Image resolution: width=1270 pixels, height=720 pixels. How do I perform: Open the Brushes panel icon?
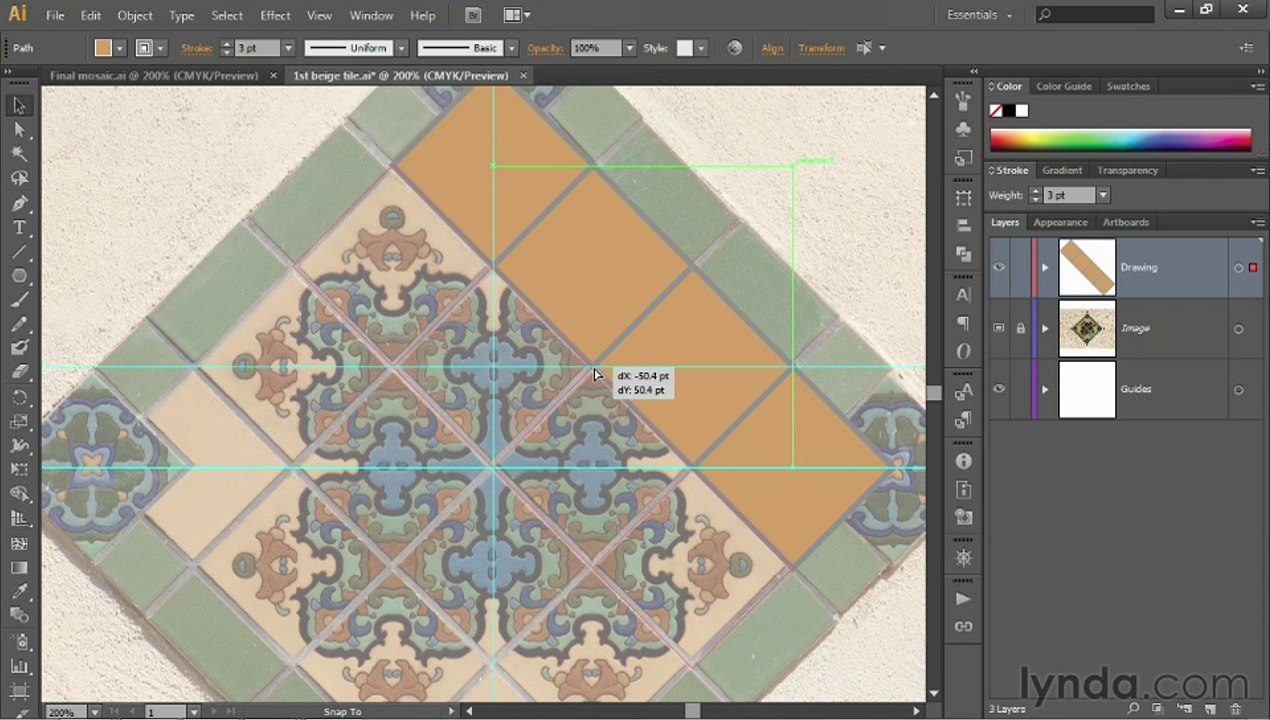pyautogui.click(x=963, y=101)
